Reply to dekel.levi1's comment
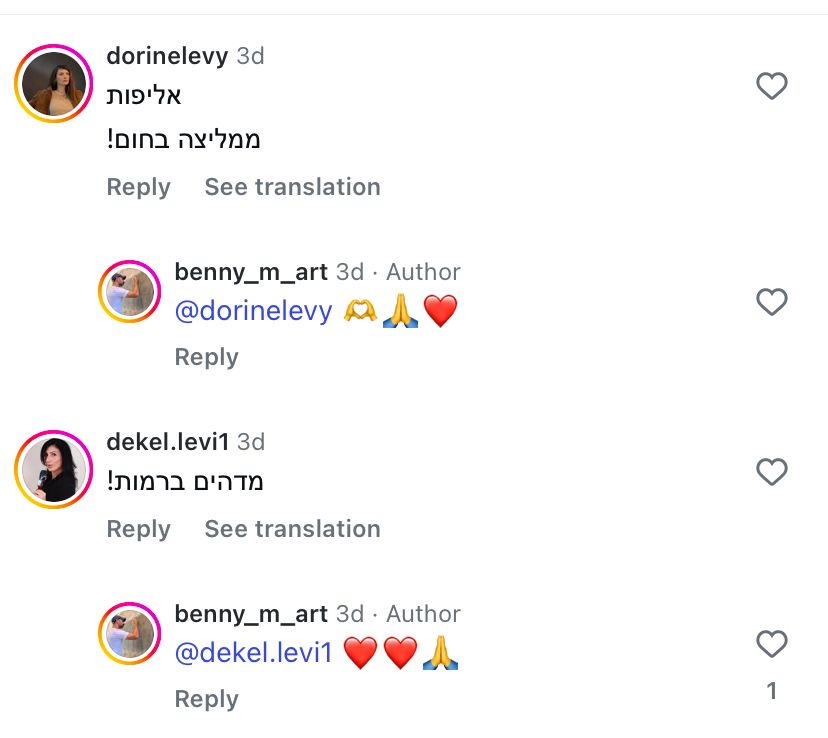The width and height of the screenshot is (828, 738). 138,529
